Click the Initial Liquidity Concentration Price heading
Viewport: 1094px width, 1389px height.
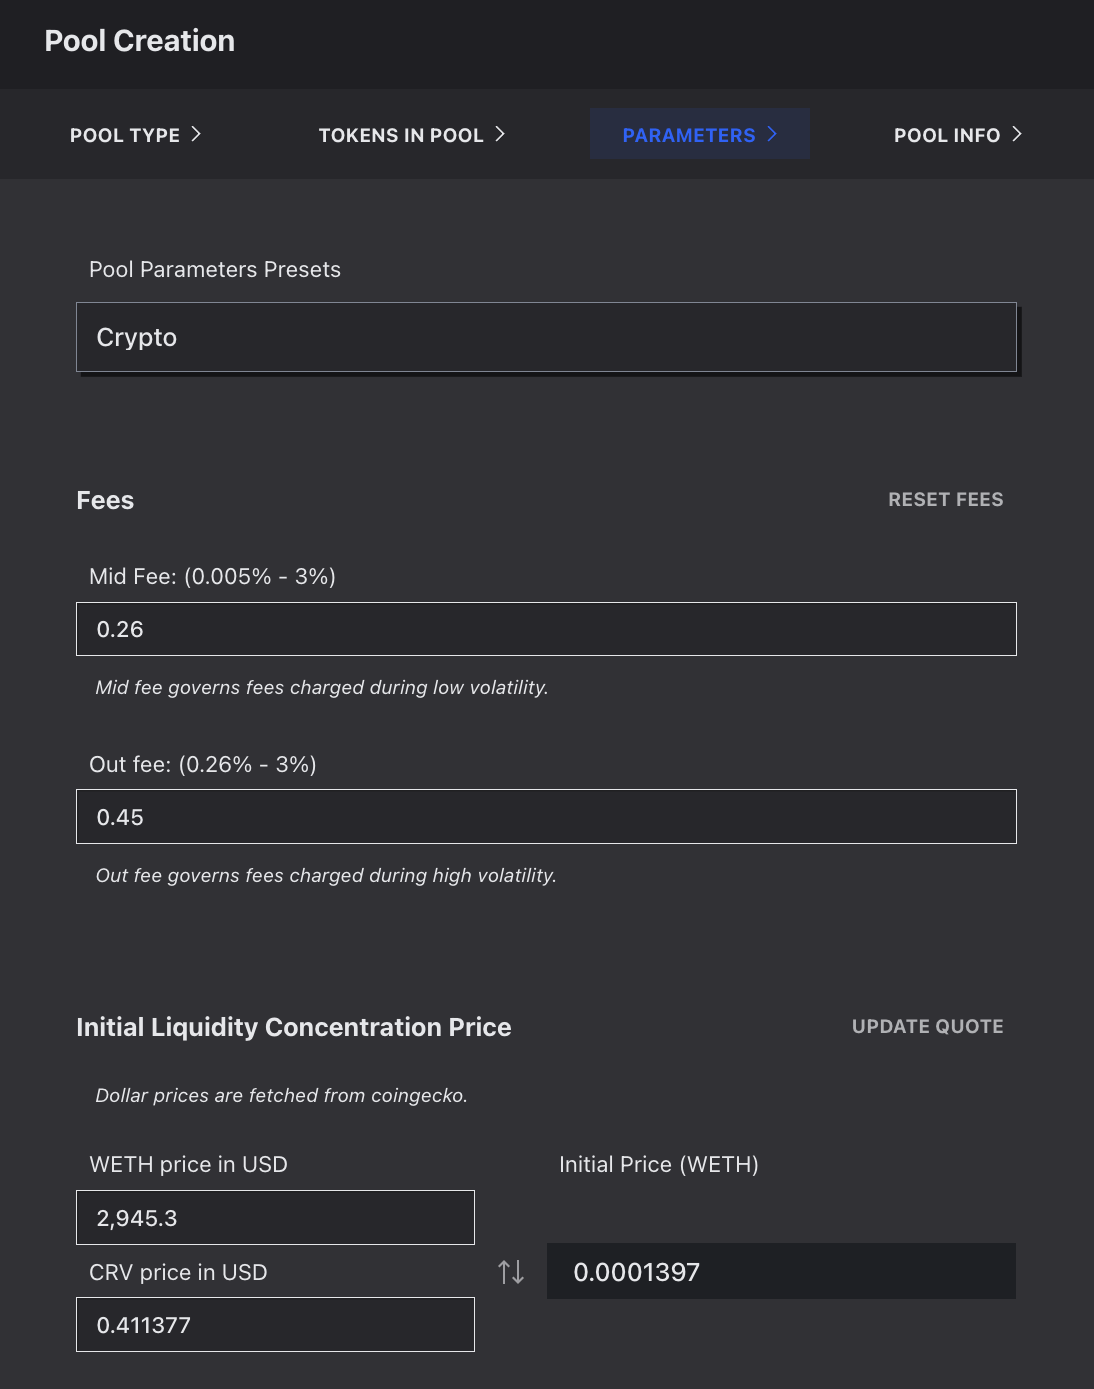pos(294,1027)
